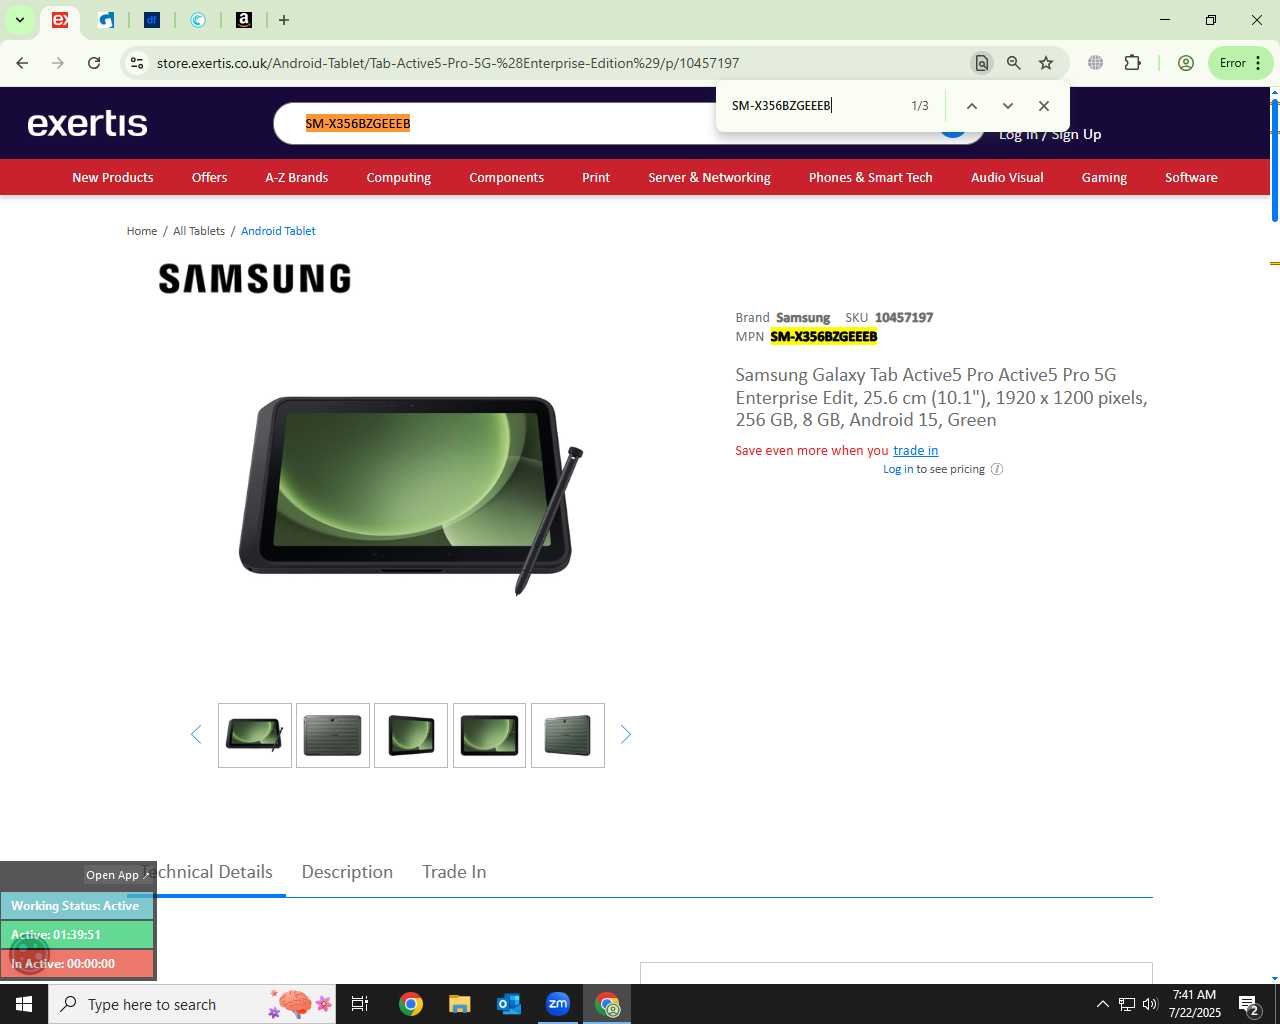This screenshot has width=1280, height=1024.
Task: Open Outlook from the taskbar
Action: (x=509, y=1004)
